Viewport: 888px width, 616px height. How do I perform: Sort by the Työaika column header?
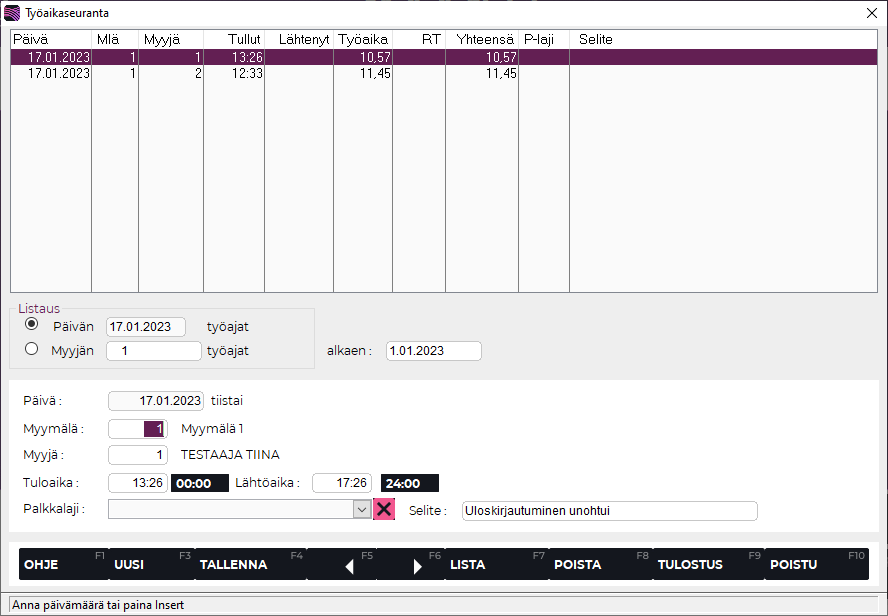tap(362, 39)
